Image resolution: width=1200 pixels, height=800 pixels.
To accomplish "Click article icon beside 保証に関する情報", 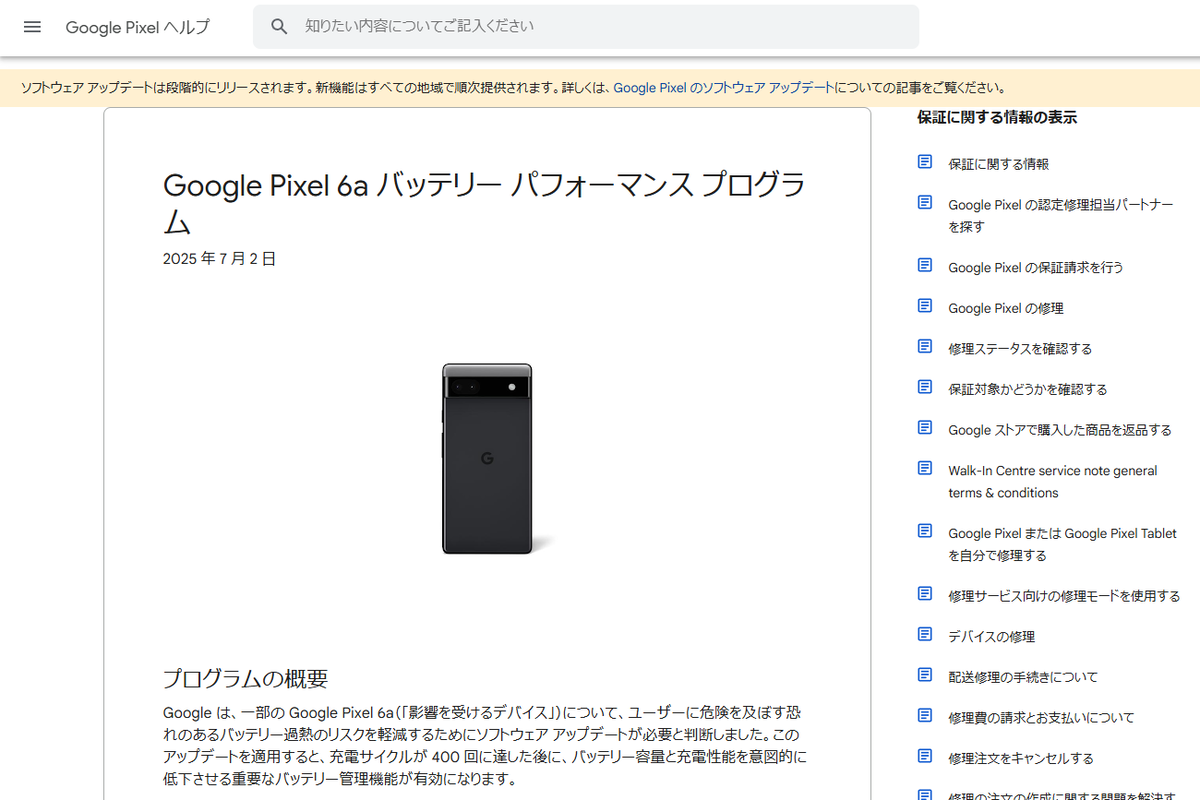I will point(925,162).
